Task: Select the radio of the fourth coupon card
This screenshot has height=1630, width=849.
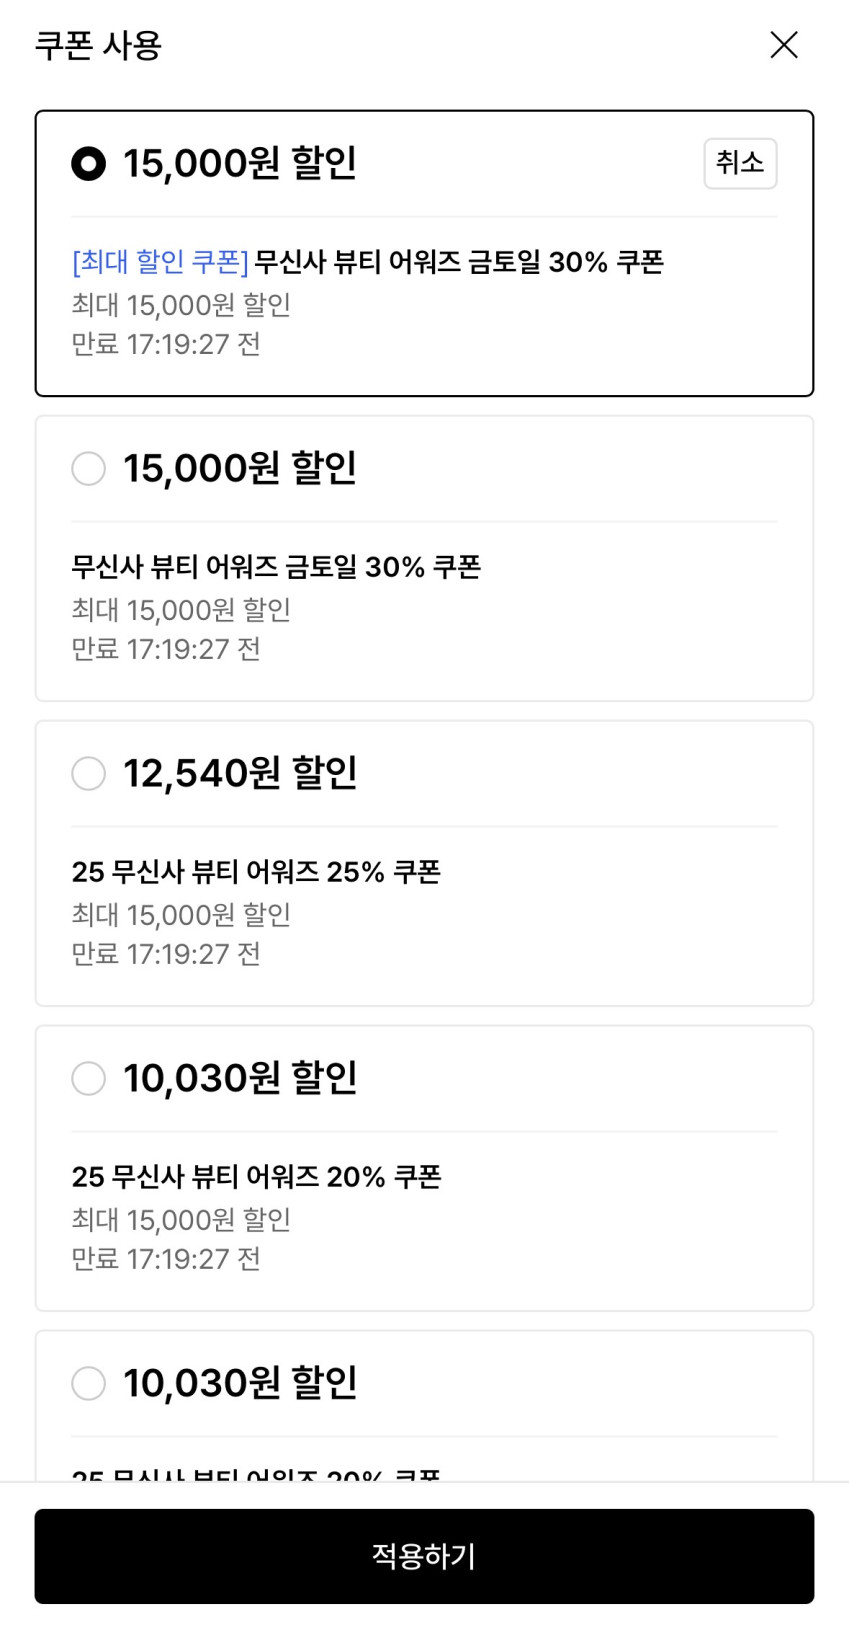Action: (x=89, y=1078)
